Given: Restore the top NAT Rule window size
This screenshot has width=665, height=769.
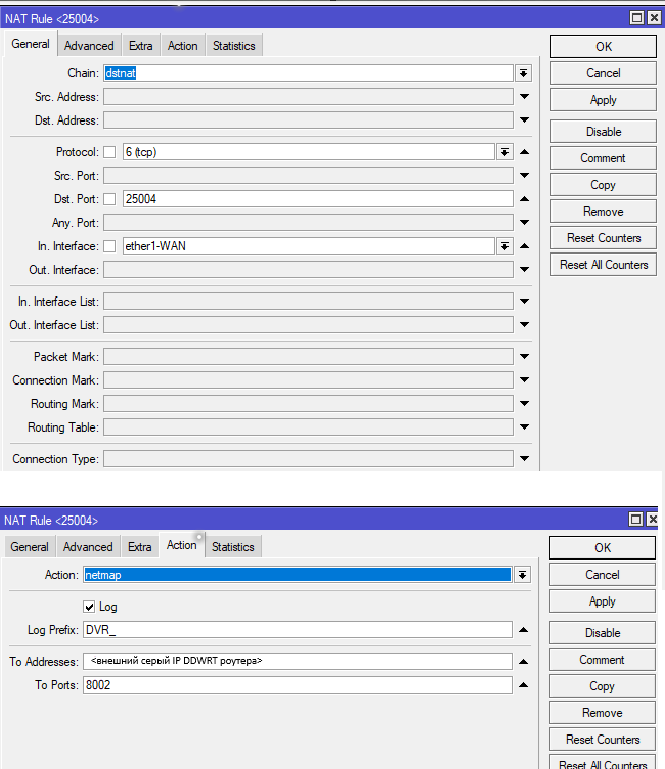Looking at the screenshot, I should click(637, 18).
